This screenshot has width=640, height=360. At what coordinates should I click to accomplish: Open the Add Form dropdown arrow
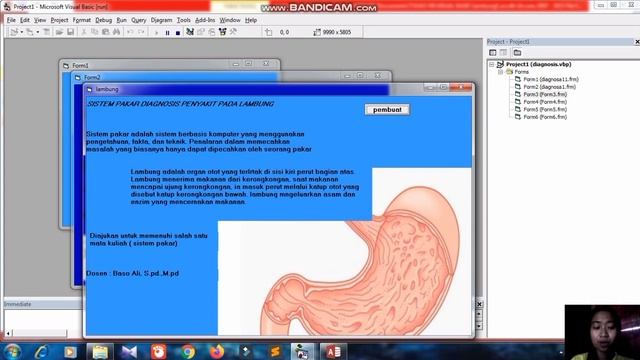(38, 32)
